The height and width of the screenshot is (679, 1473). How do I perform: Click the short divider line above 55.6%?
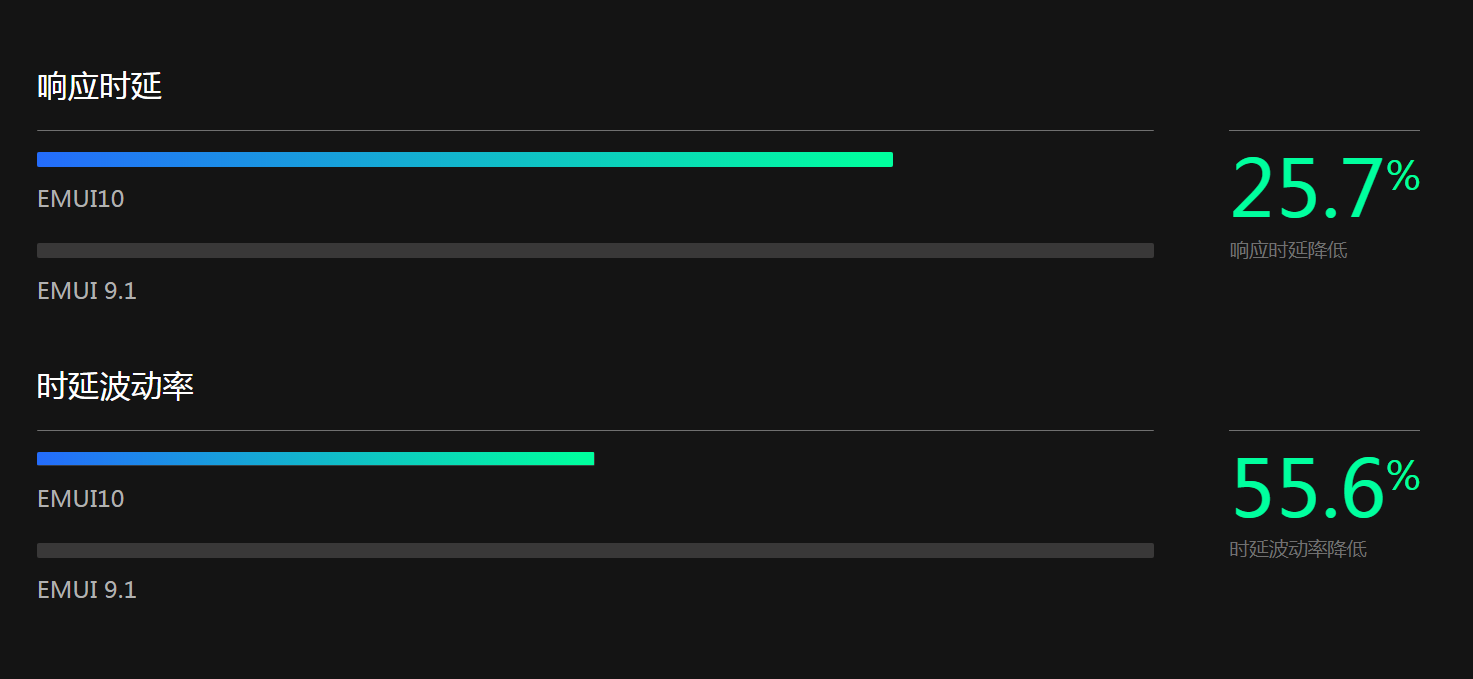[1324, 430]
